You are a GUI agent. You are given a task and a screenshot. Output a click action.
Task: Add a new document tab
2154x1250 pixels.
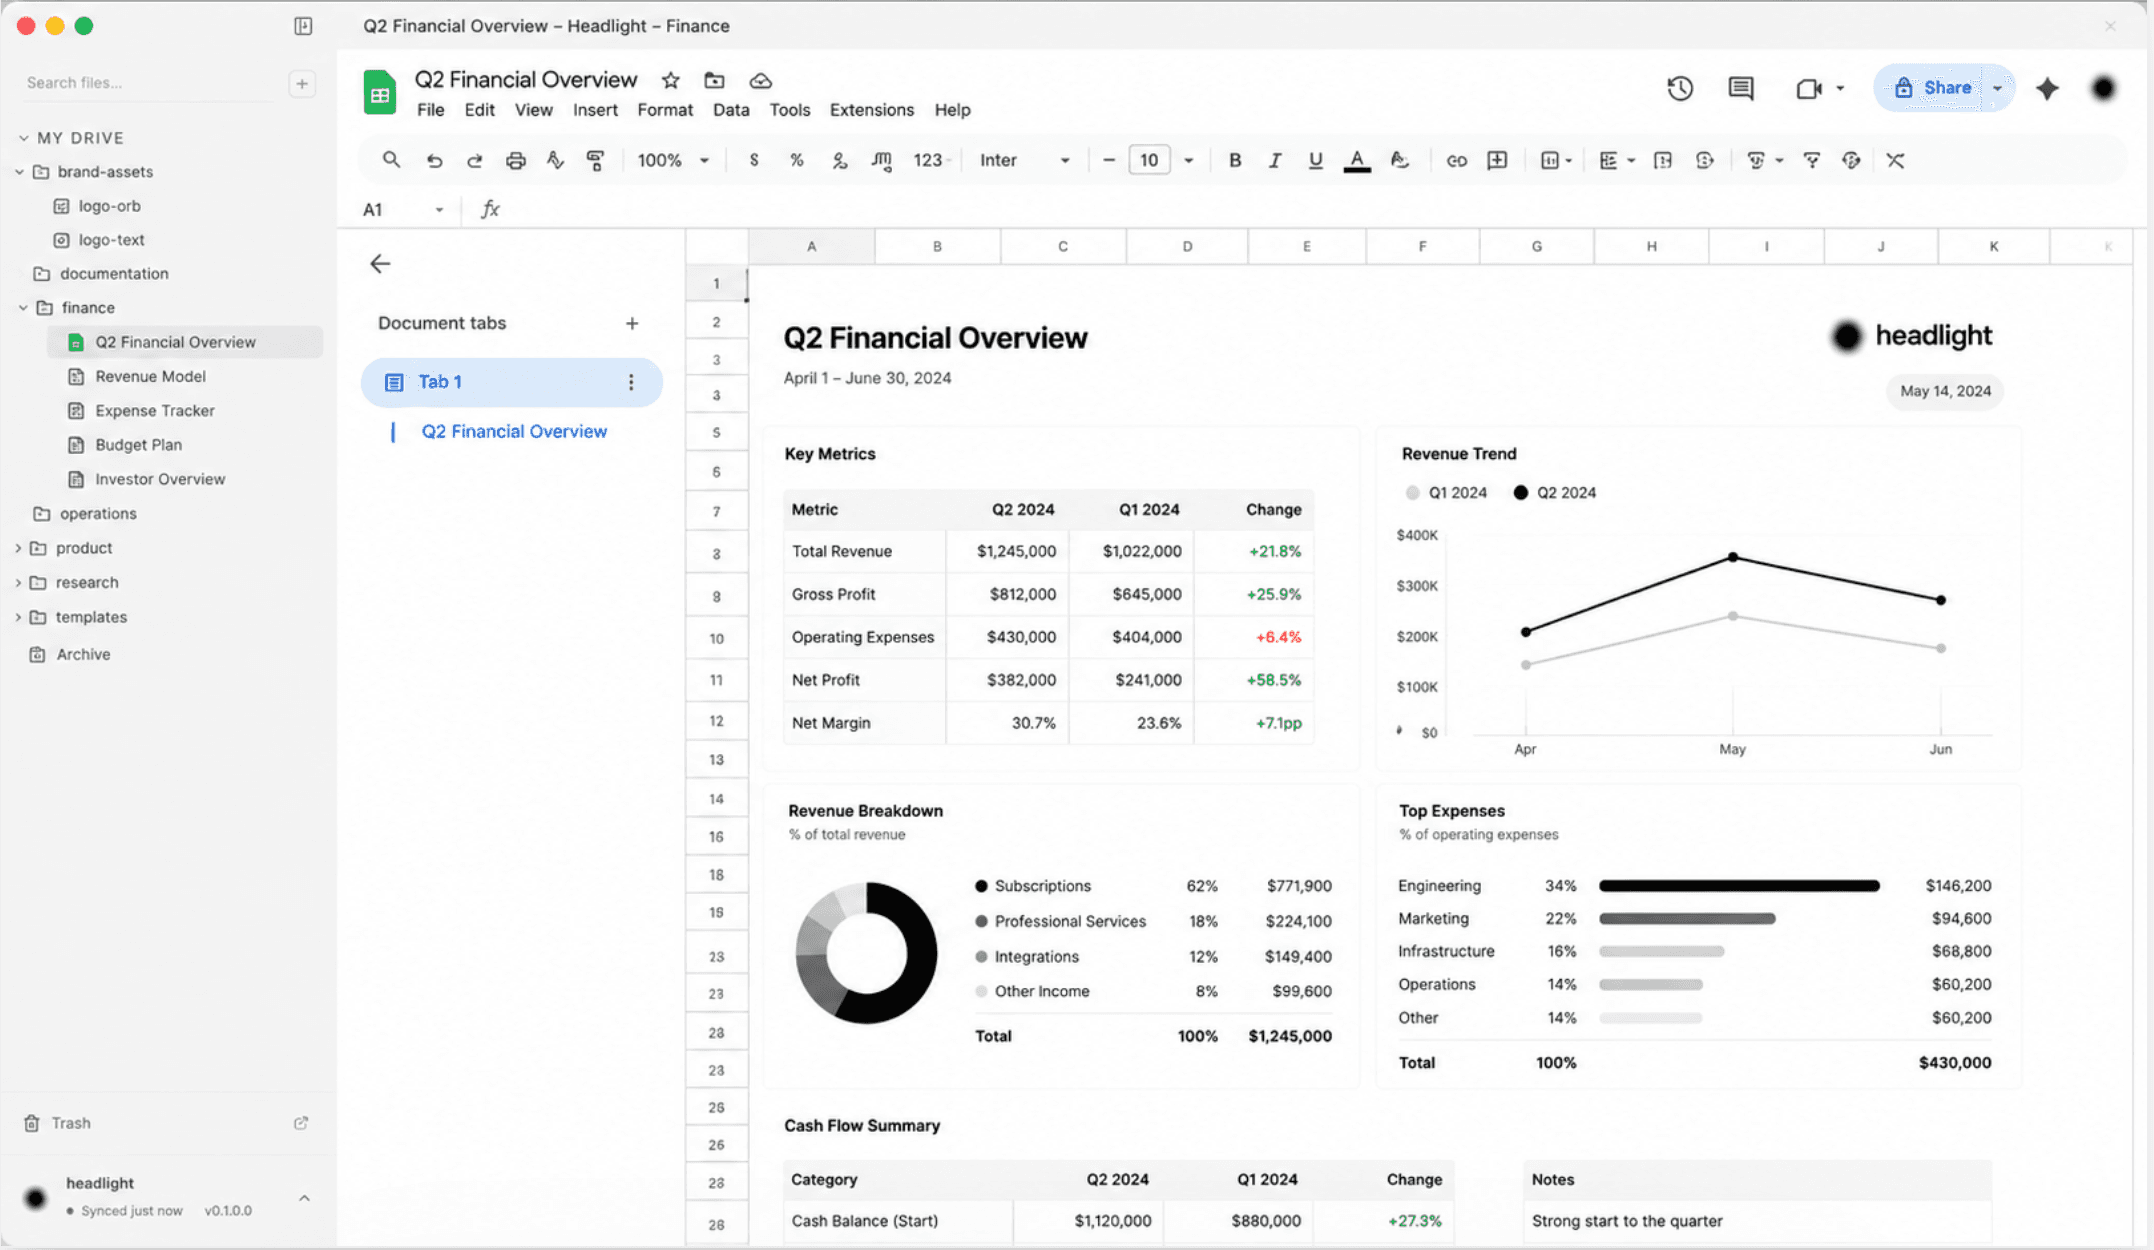click(x=632, y=323)
